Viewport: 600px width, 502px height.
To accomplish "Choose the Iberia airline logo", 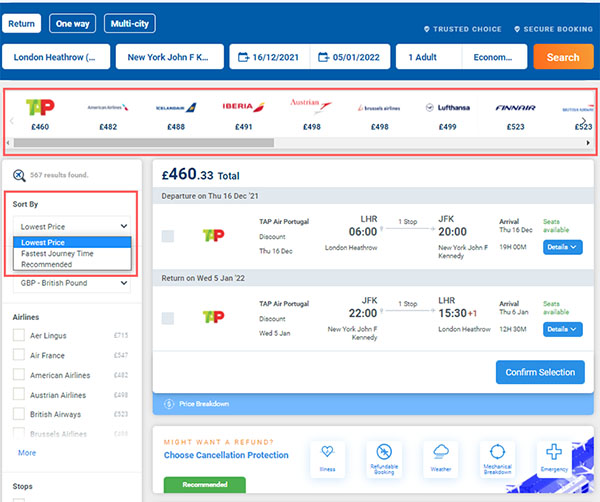I will (244, 106).
